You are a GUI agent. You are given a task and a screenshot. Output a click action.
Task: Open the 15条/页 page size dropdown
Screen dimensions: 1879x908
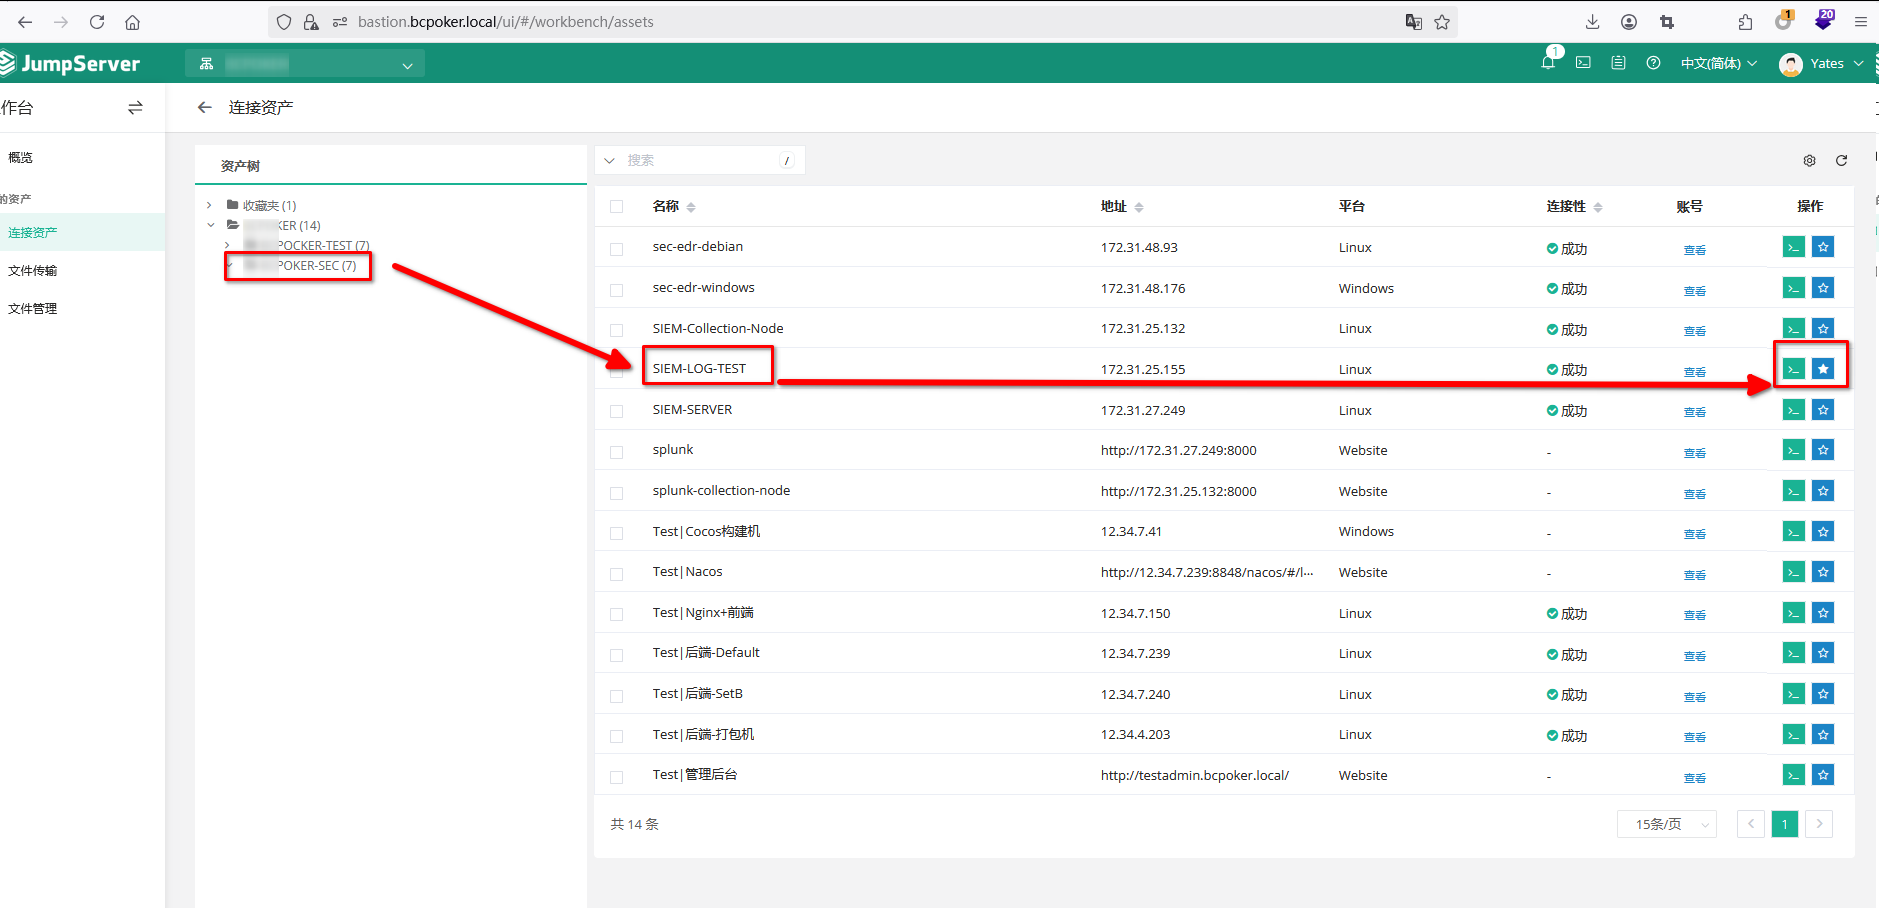pyautogui.click(x=1666, y=824)
